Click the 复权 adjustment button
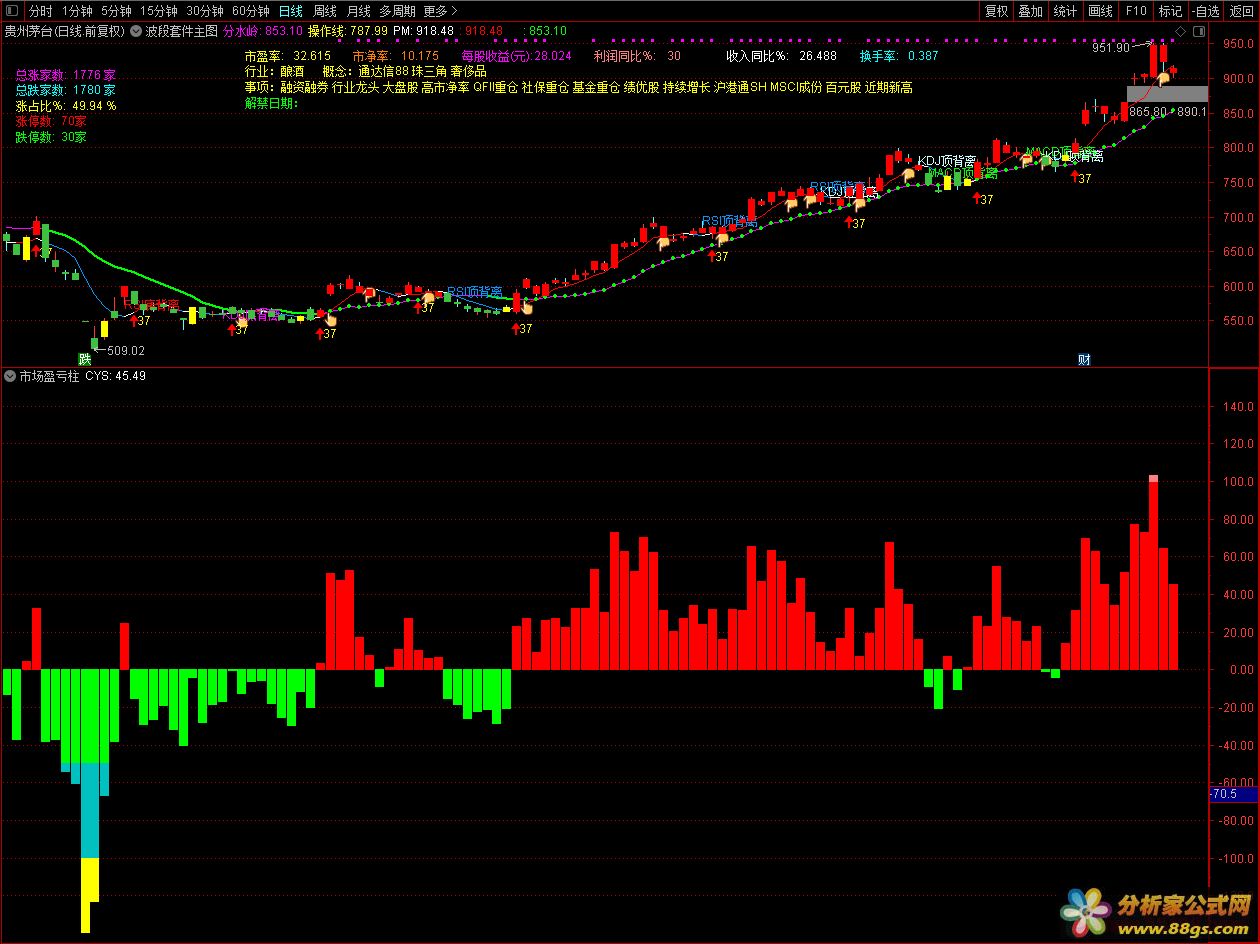 (996, 11)
